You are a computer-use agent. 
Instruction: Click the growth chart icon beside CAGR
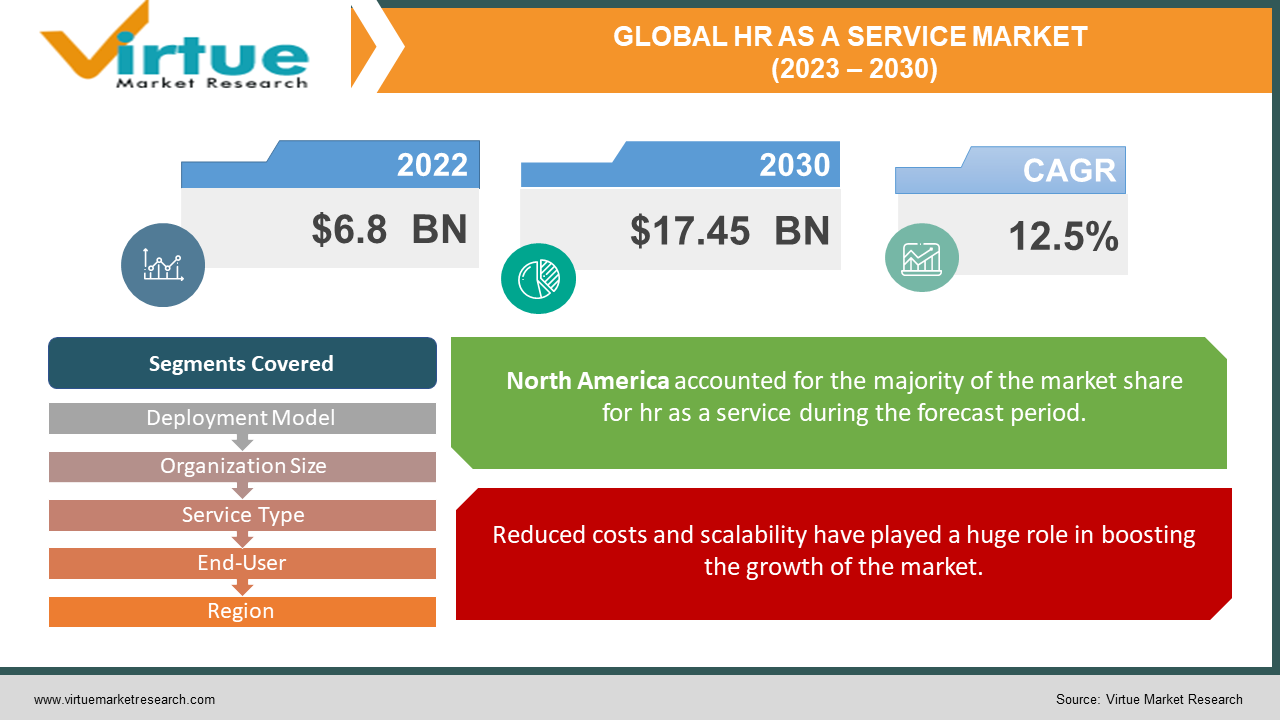922,258
